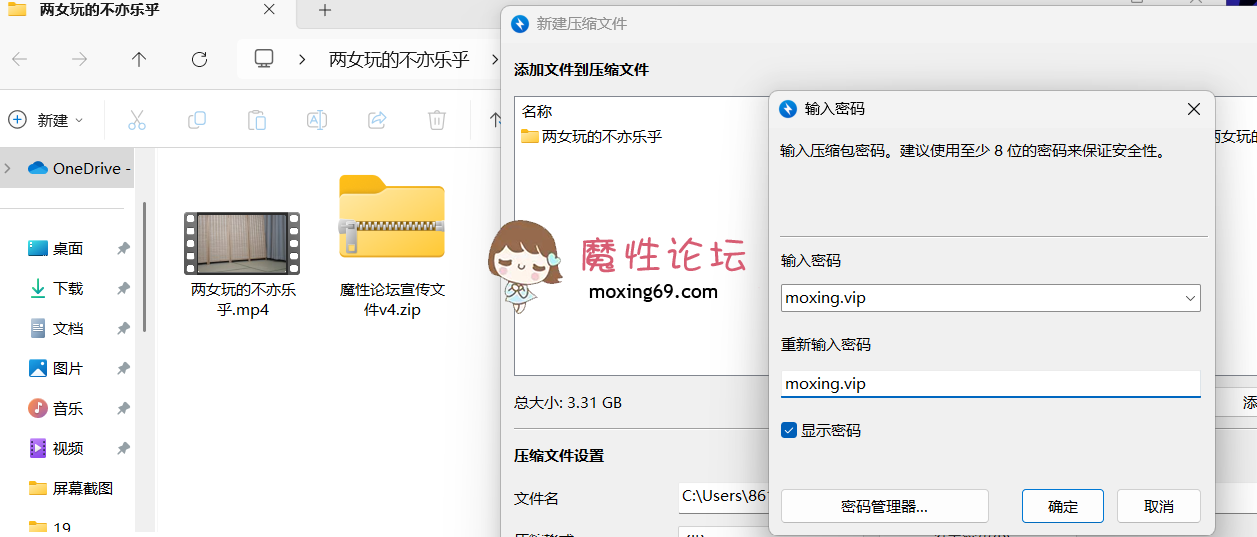
Task: Close the 两女玩的不亦乐乎 Explorer tab
Action: tap(269, 10)
